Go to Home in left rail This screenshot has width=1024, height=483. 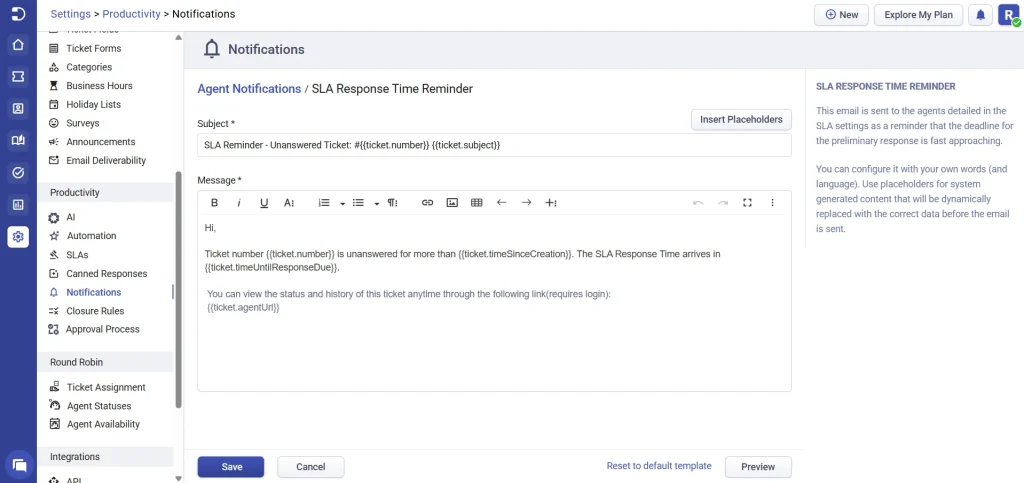pos(18,45)
